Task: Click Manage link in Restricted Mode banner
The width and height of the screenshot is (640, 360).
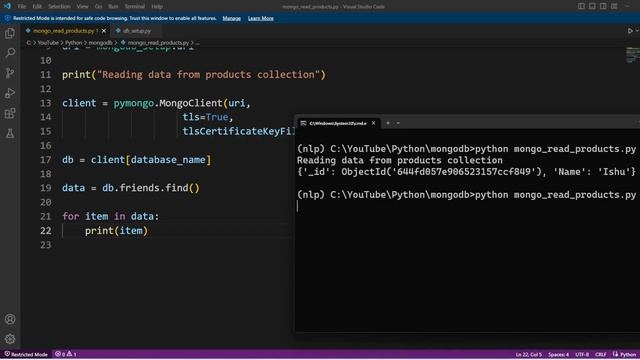Action: [x=231, y=18]
